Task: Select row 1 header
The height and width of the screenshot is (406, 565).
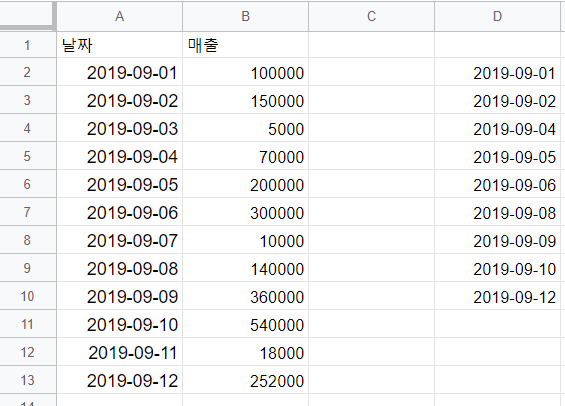Action: [x=27, y=45]
